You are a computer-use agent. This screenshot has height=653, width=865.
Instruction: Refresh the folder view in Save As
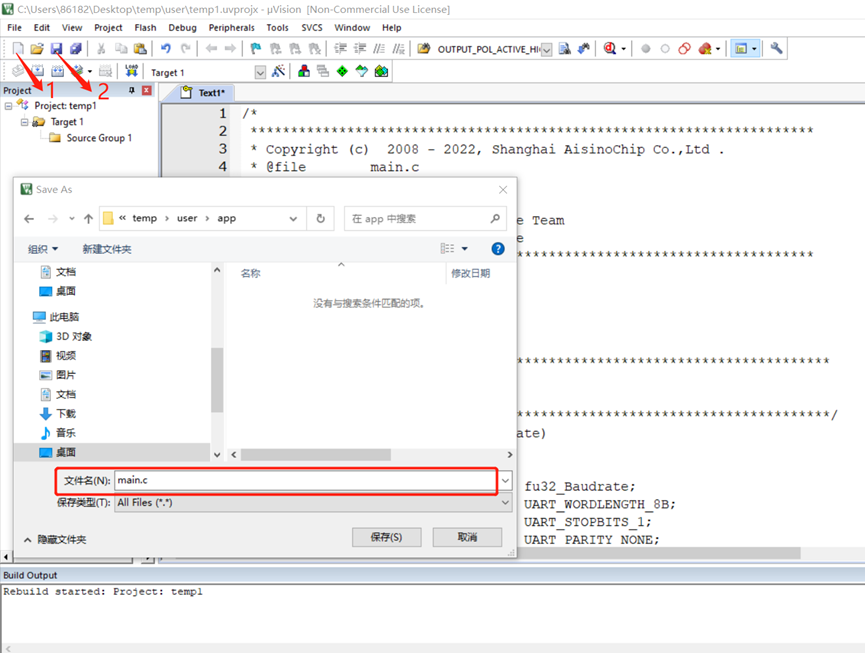pos(321,218)
